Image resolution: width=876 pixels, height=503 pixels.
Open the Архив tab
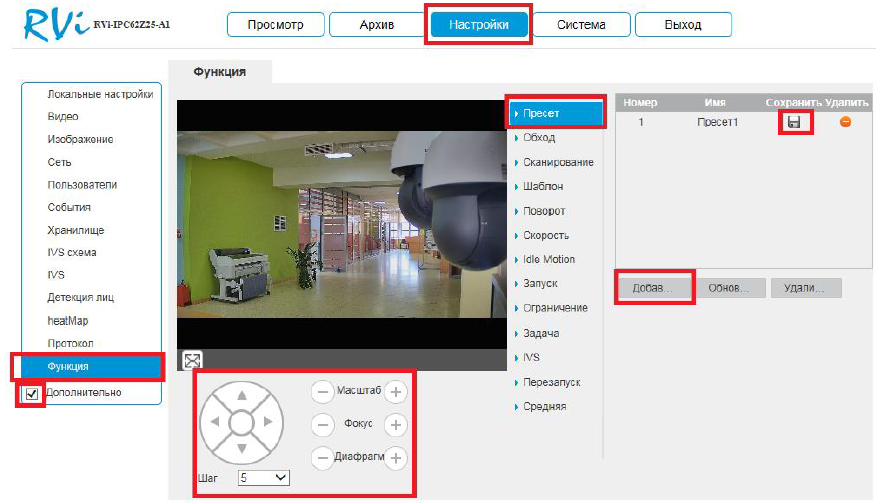(x=376, y=24)
